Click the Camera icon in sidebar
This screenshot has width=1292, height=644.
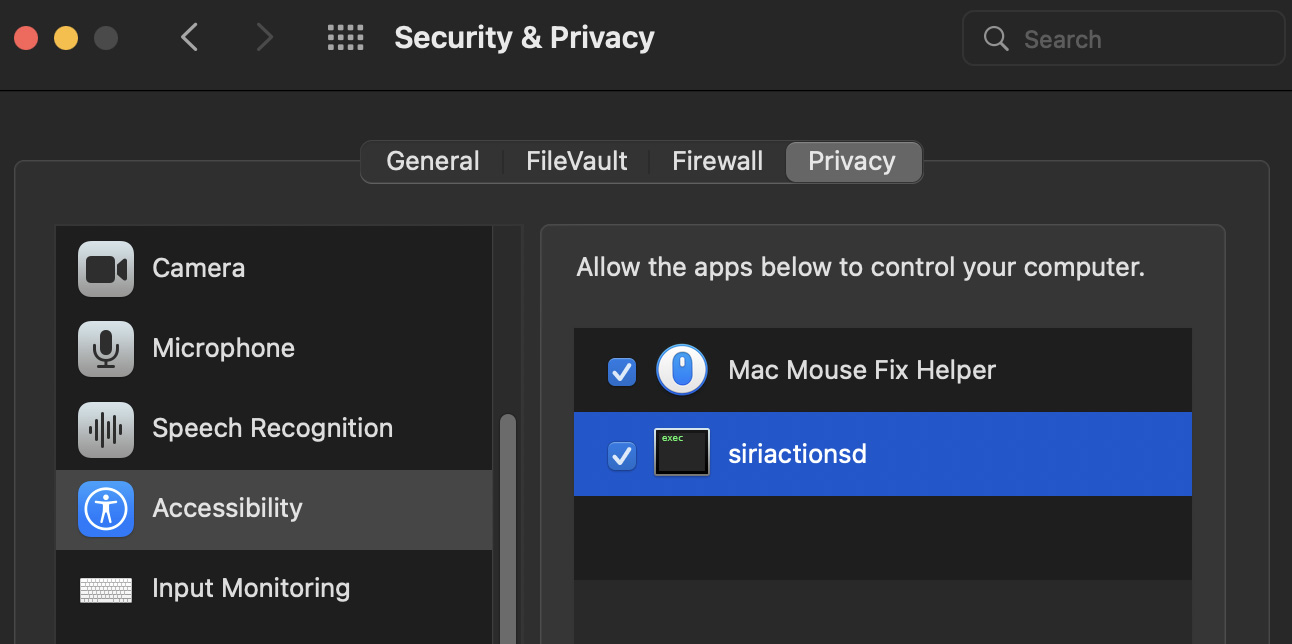[x=106, y=269]
